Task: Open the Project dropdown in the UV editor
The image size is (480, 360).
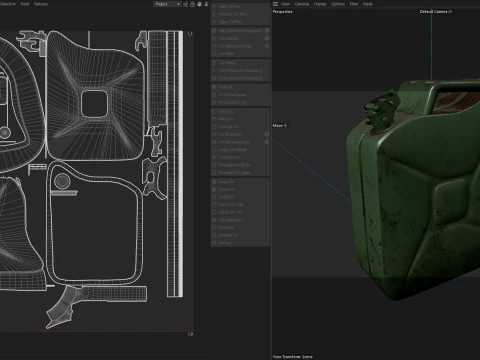Action: pos(167,4)
